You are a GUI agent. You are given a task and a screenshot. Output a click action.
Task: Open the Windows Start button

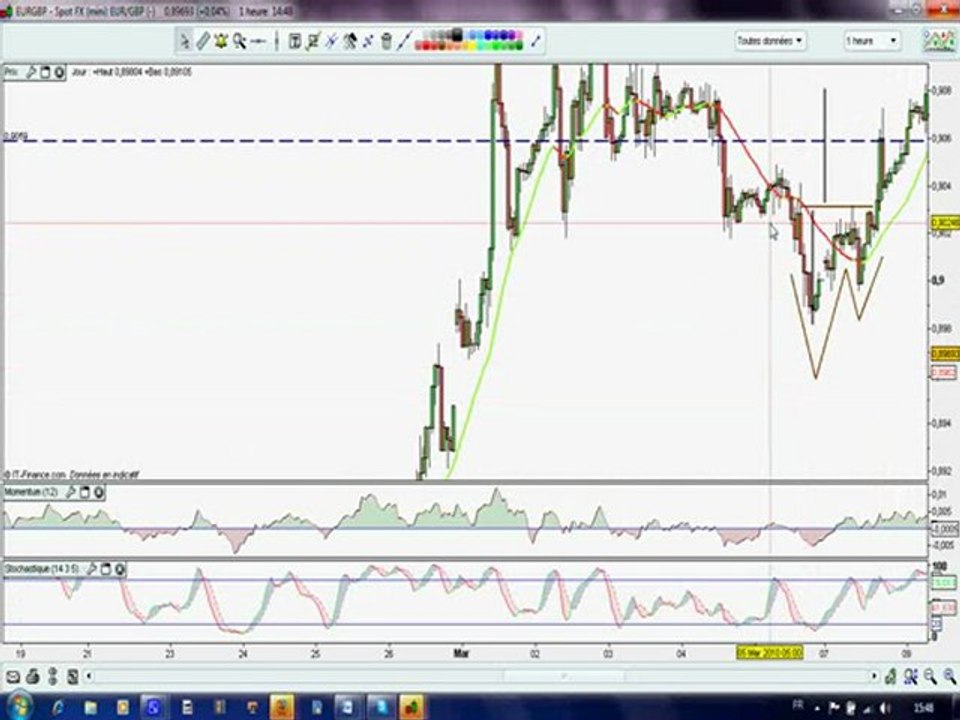(18, 707)
